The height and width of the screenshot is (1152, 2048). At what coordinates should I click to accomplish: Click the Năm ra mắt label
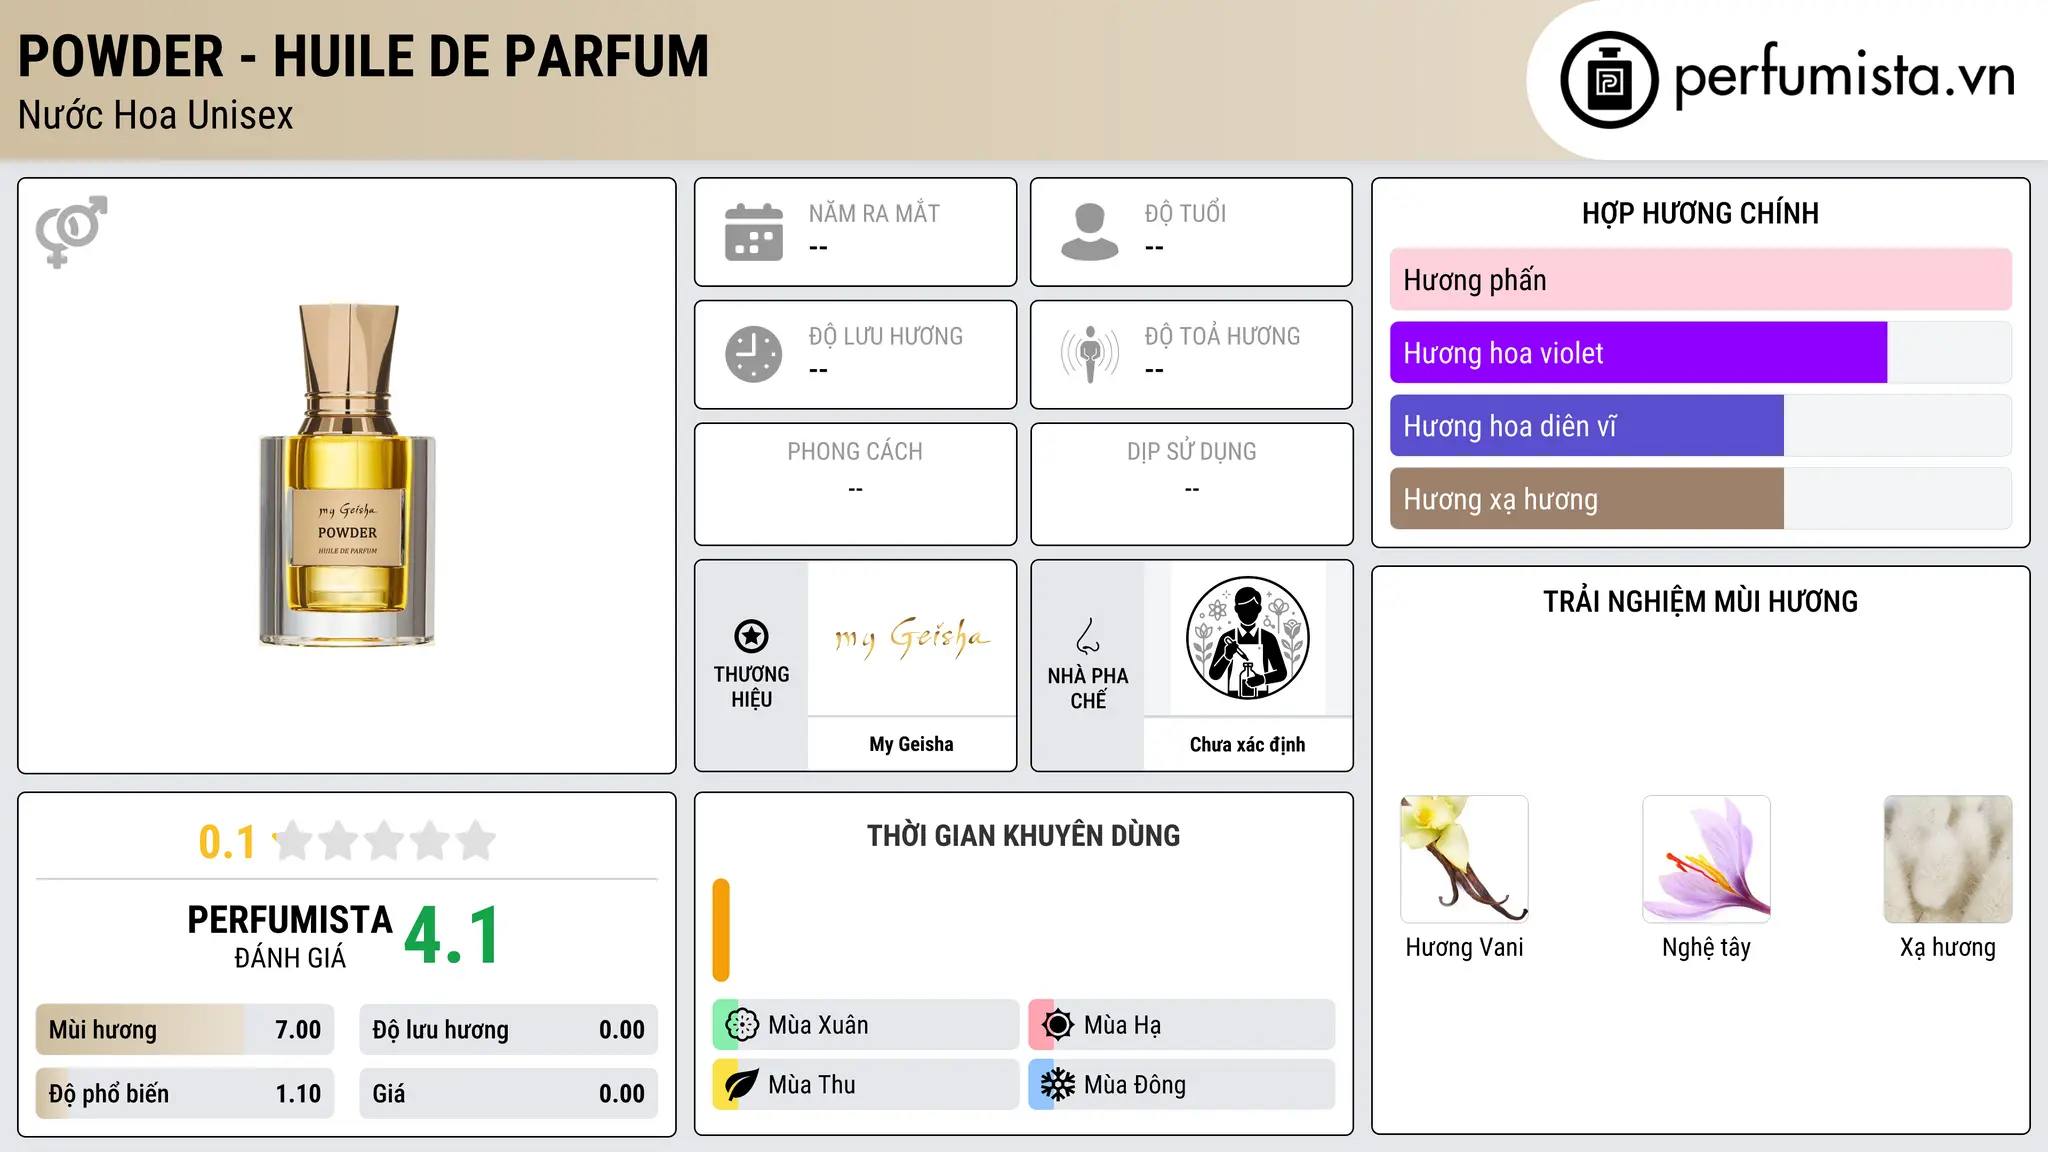874,213
